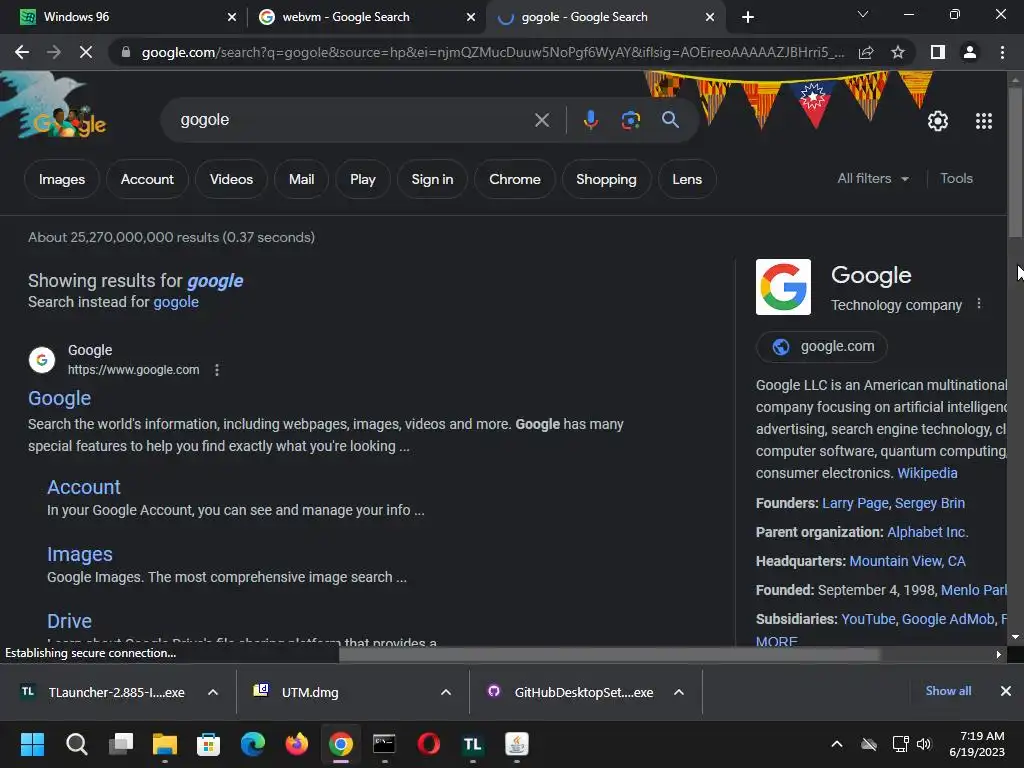The width and height of the screenshot is (1024, 768).
Task: Open Chrome side panel icon
Action: click(x=938, y=52)
